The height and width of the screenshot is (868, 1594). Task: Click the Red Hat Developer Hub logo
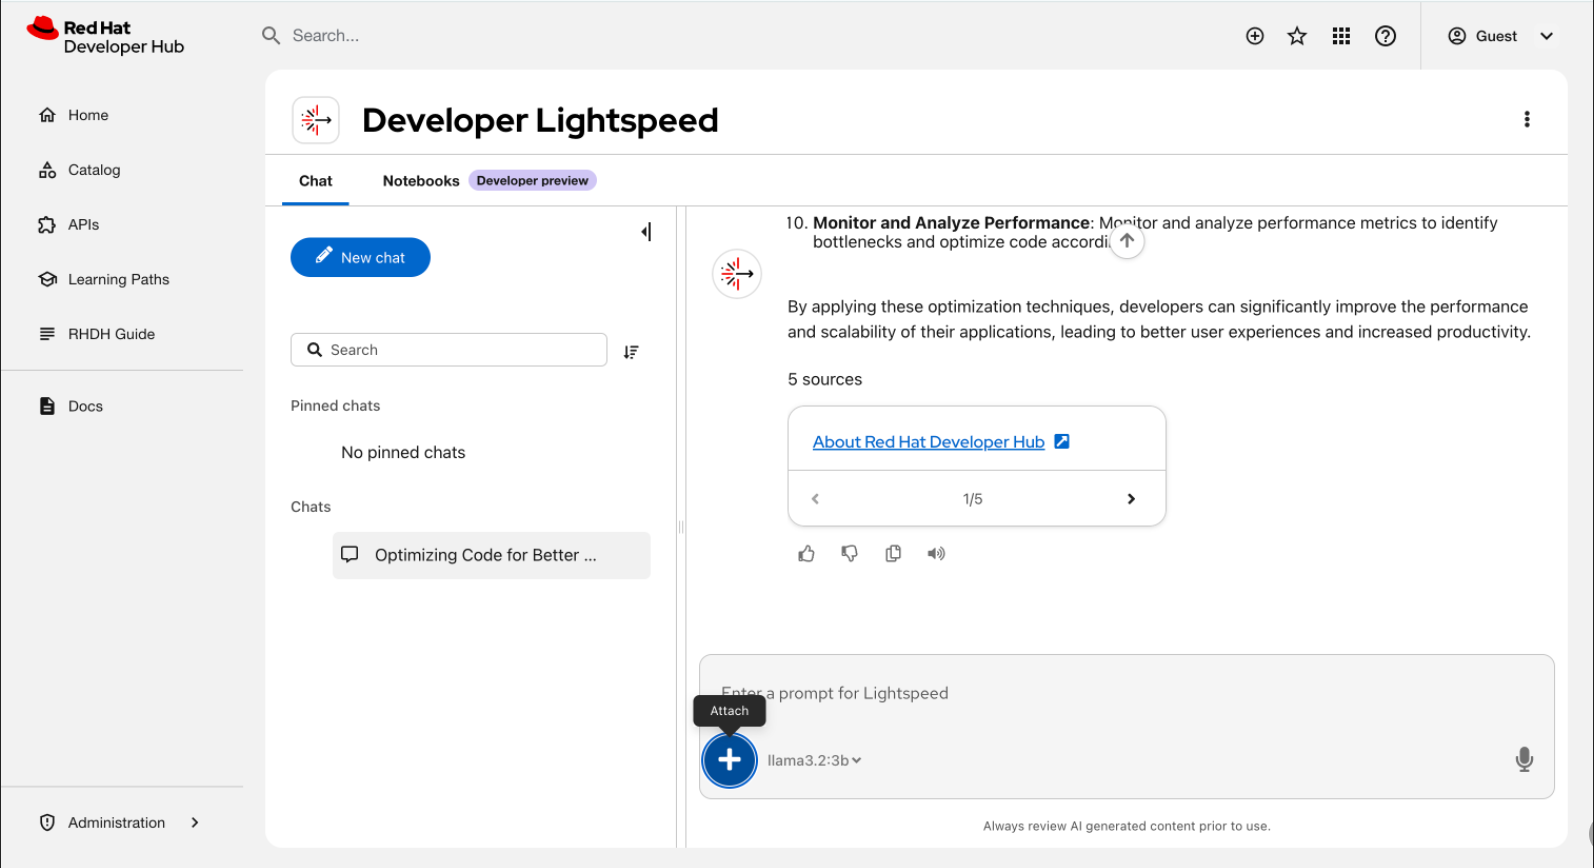[106, 36]
